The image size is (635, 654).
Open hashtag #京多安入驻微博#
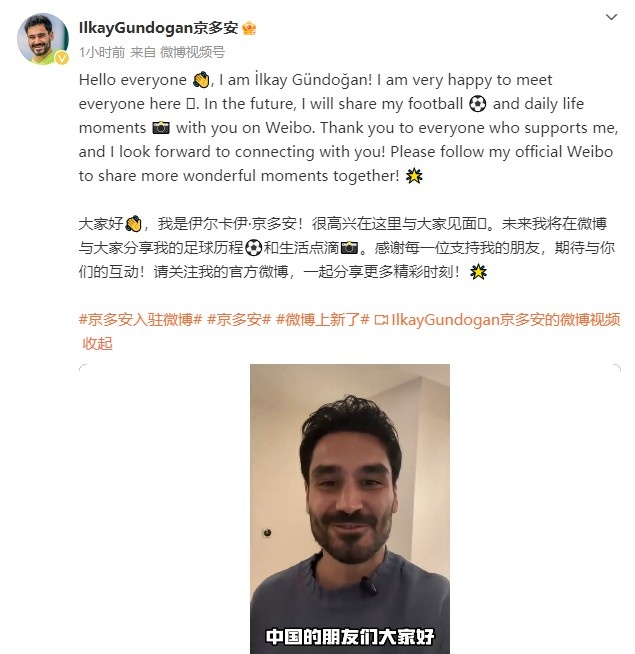[140, 319]
